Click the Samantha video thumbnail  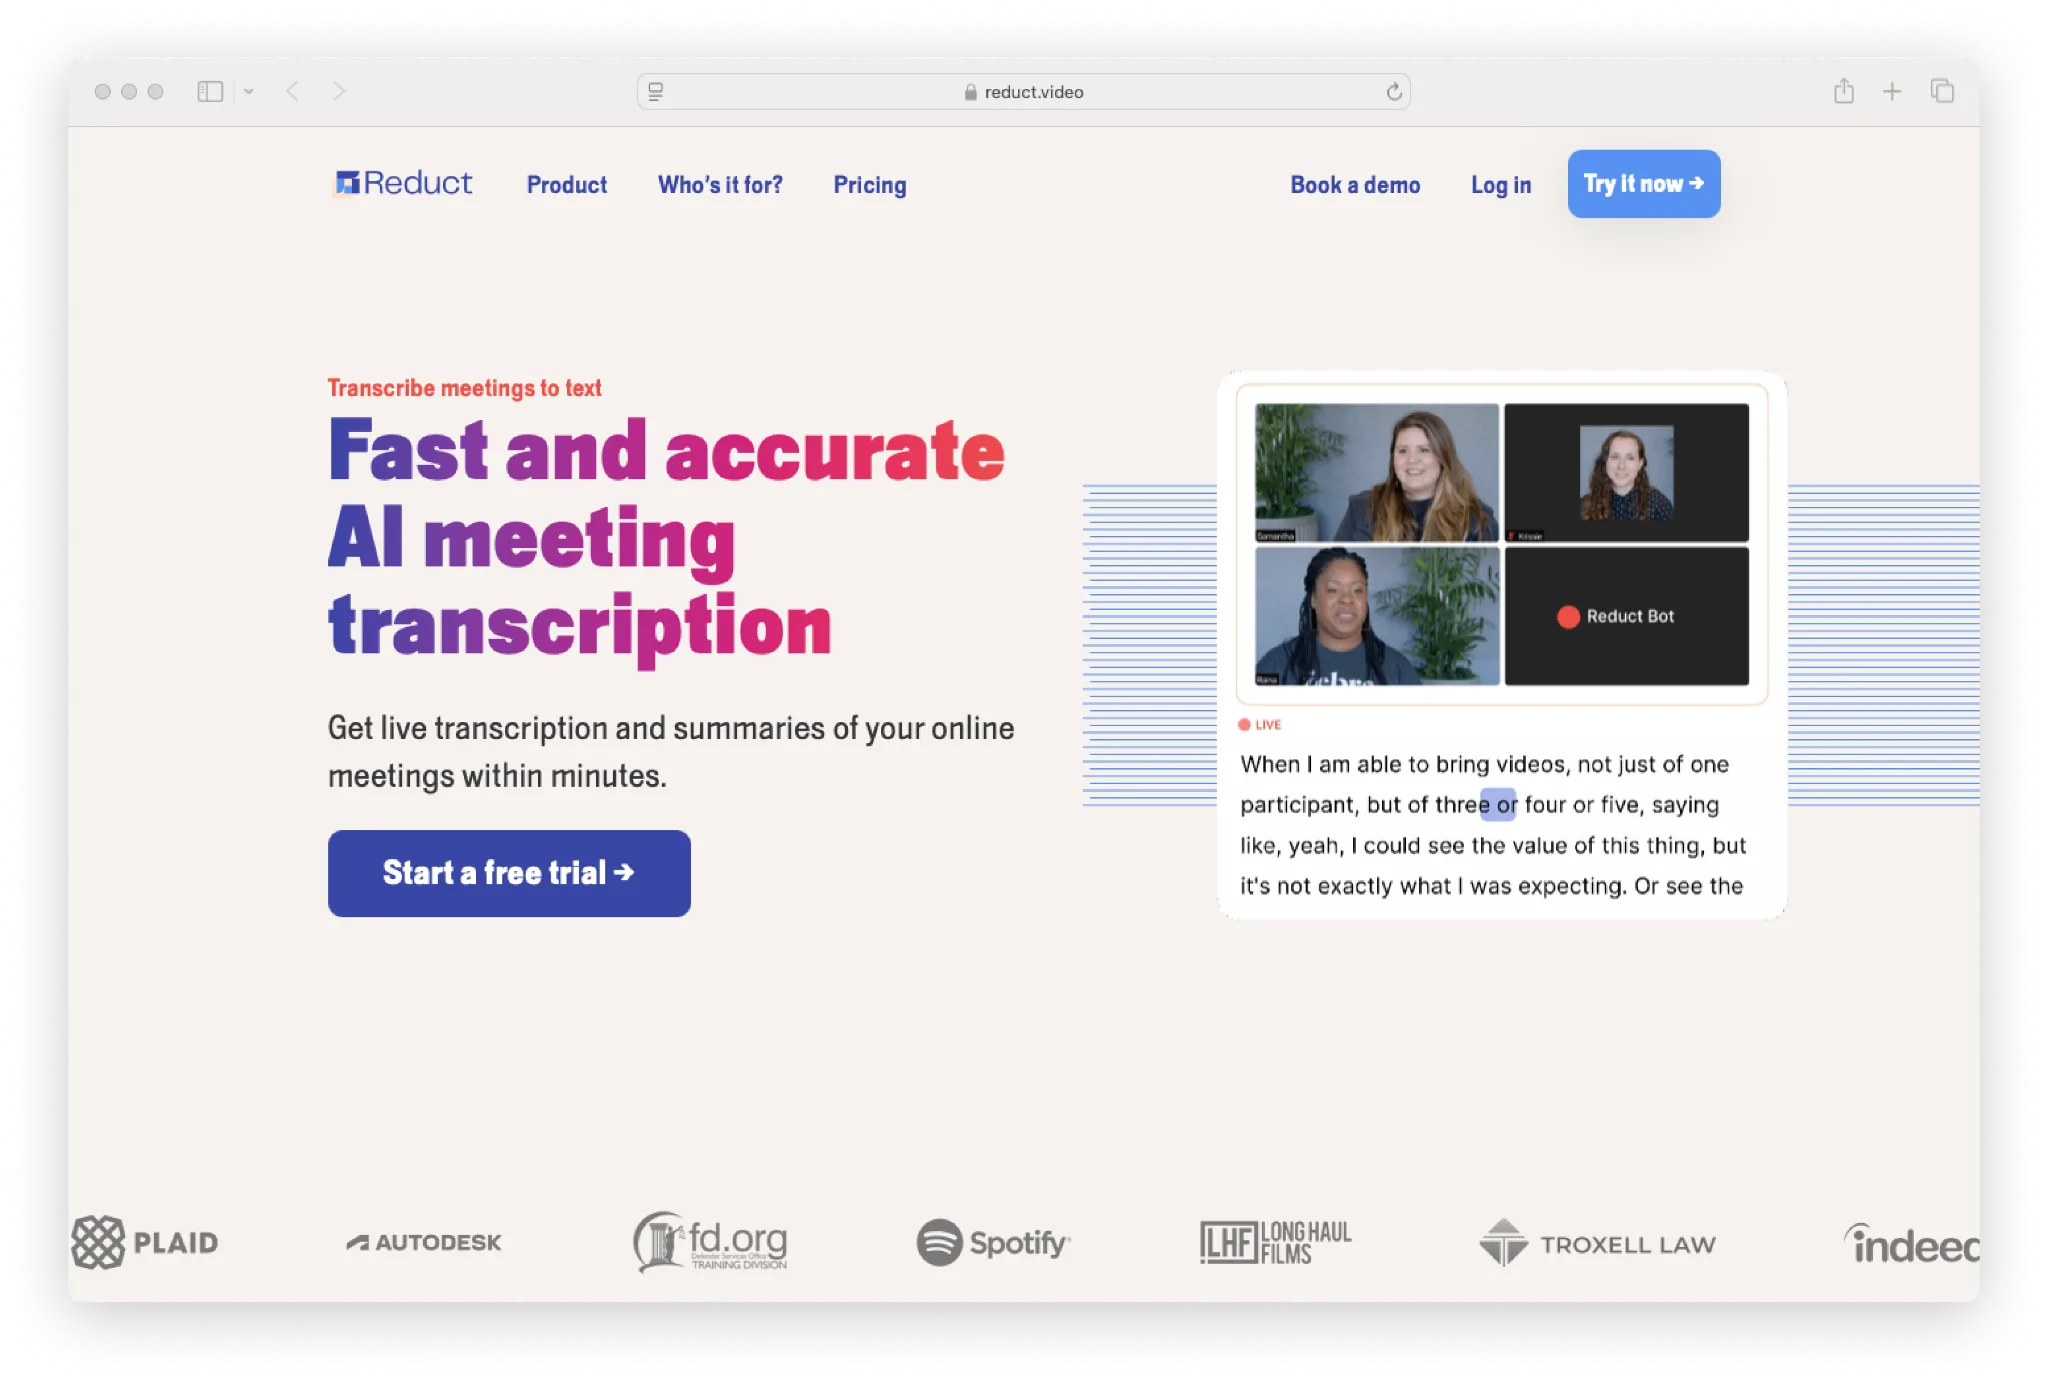pyautogui.click(x=1377, y=472)
